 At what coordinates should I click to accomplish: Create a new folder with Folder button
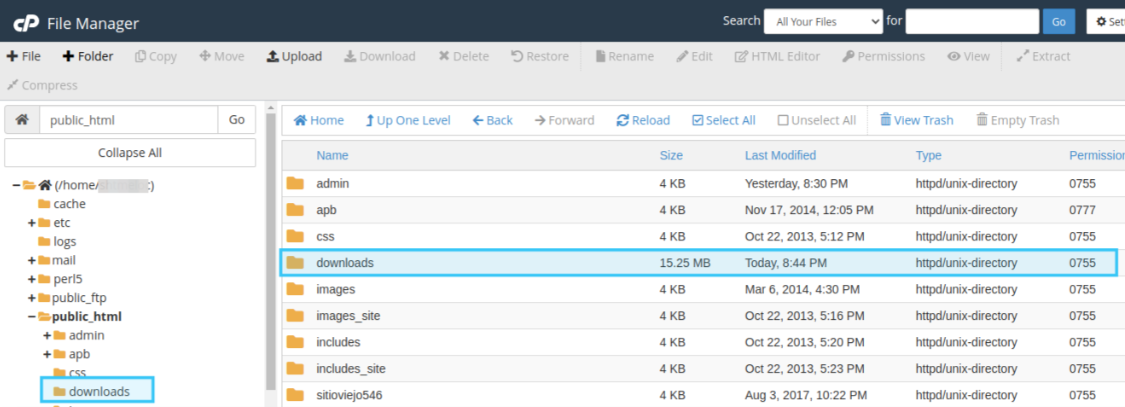[88, 56]
